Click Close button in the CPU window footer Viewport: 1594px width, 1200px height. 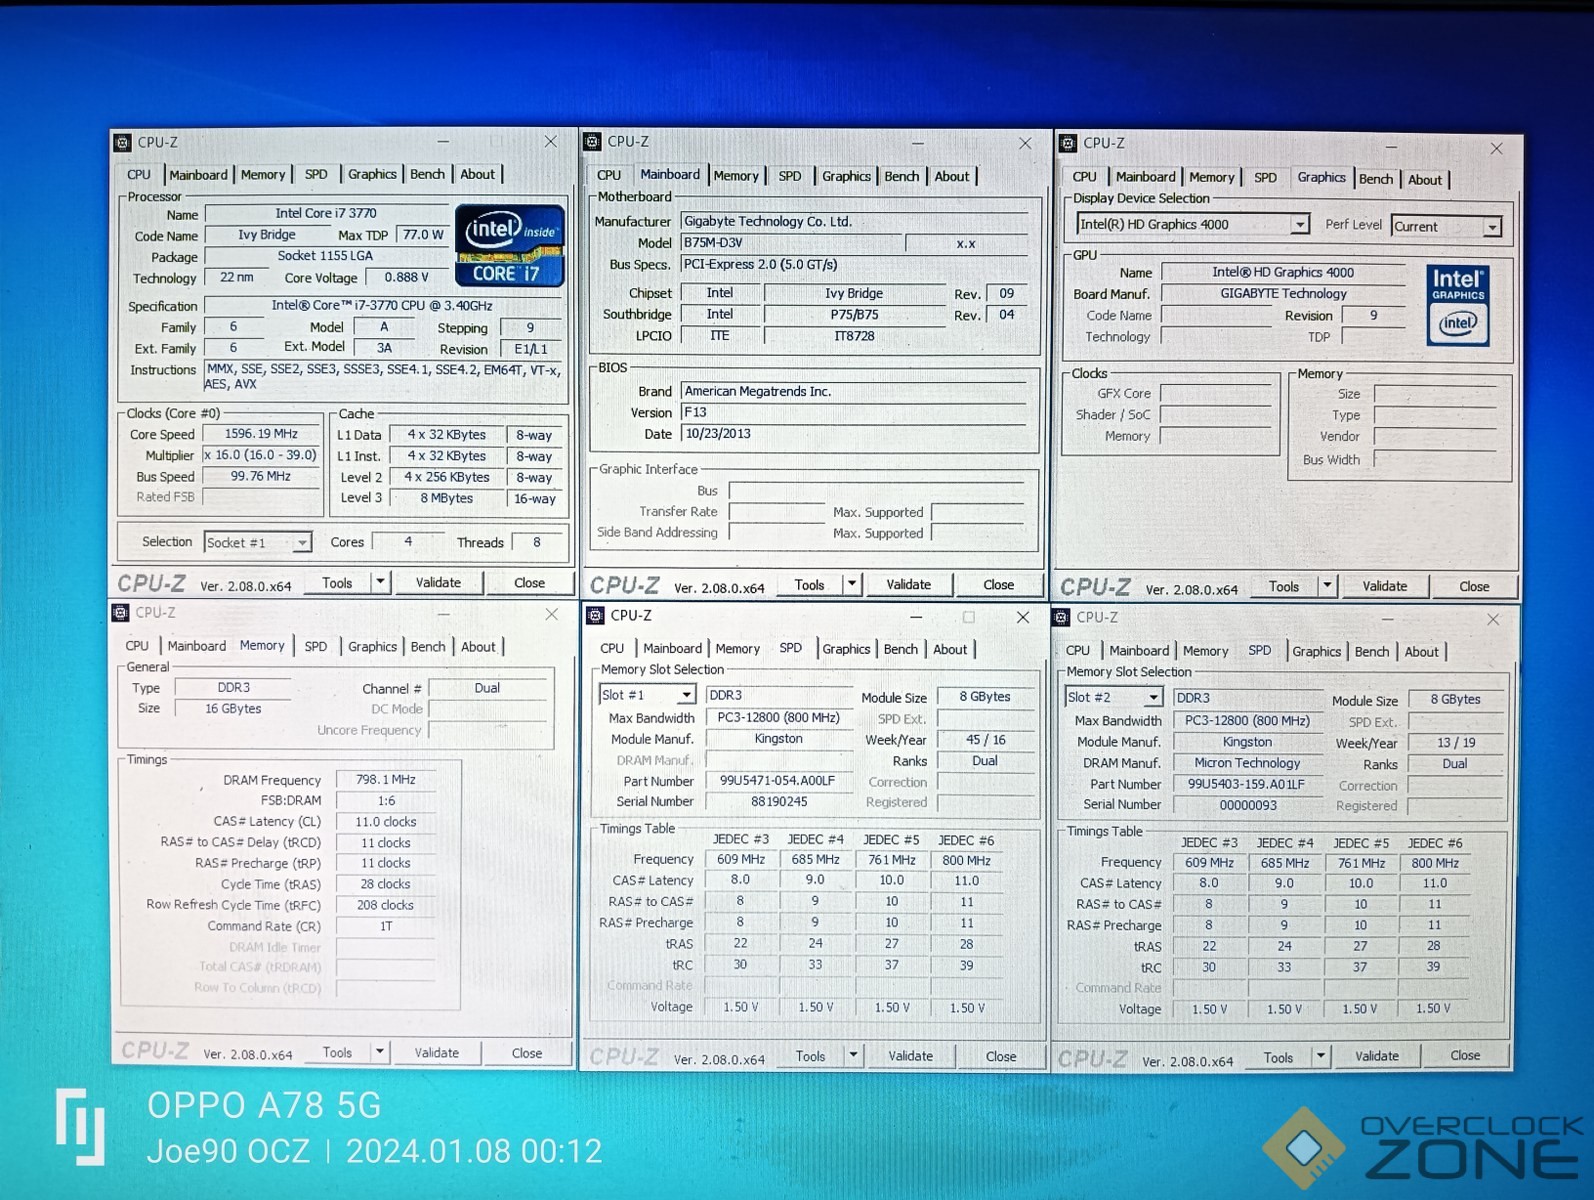pos(529,582)
